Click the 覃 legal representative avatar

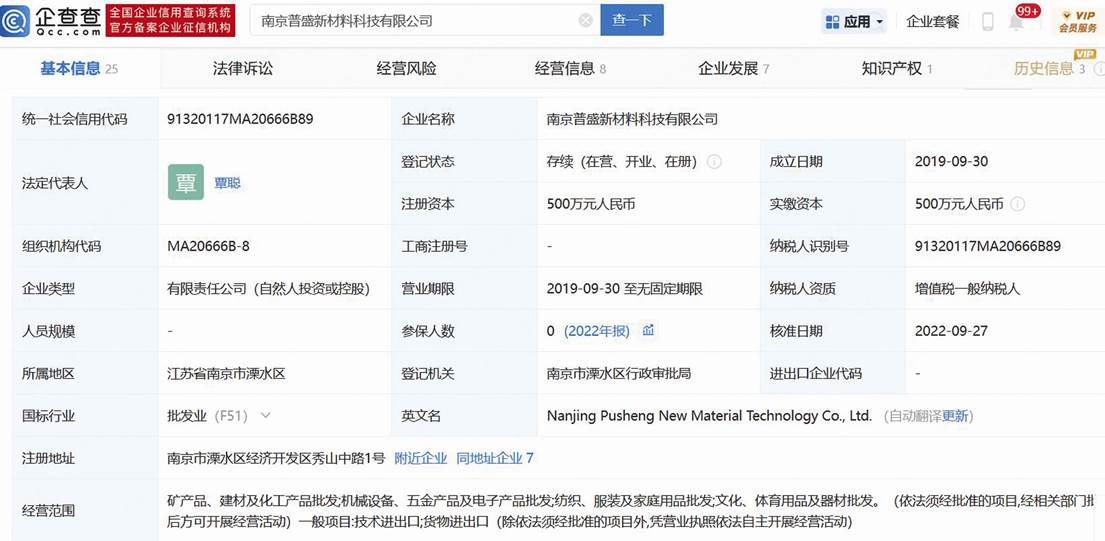[186, 182]
